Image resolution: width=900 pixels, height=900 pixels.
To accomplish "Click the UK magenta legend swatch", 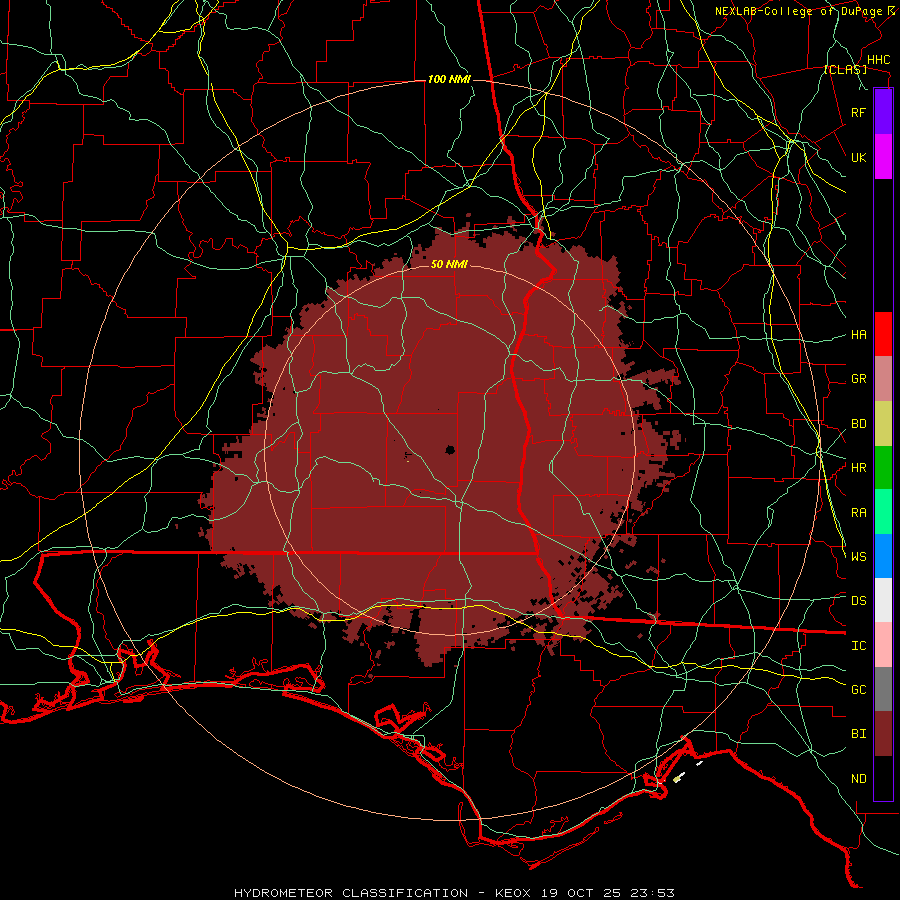I will pos(883,157).
